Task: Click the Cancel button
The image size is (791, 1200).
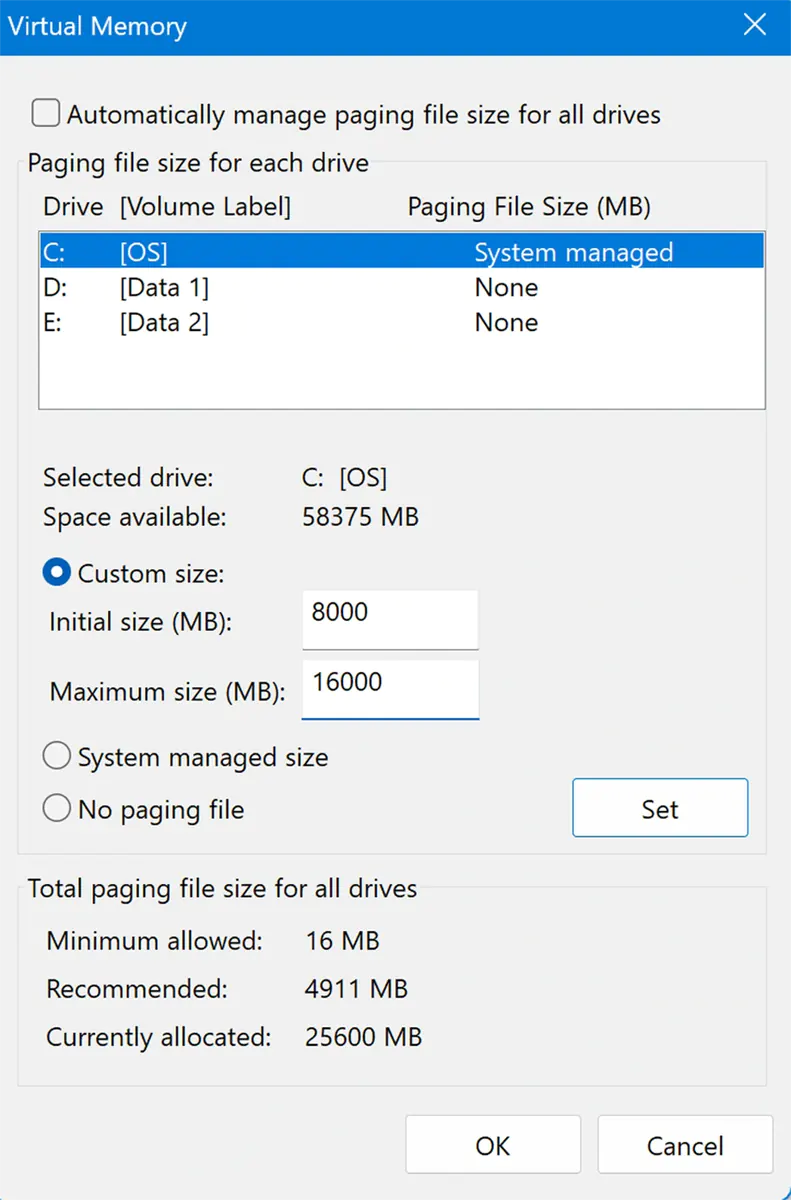Action: point(684,1145)
